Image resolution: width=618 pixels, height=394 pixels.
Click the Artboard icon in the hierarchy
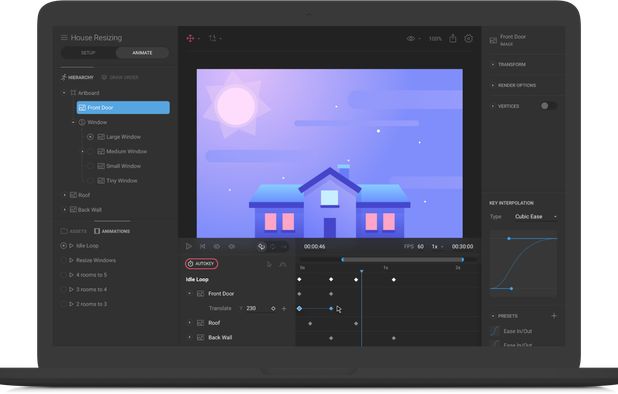coord(73,93)
